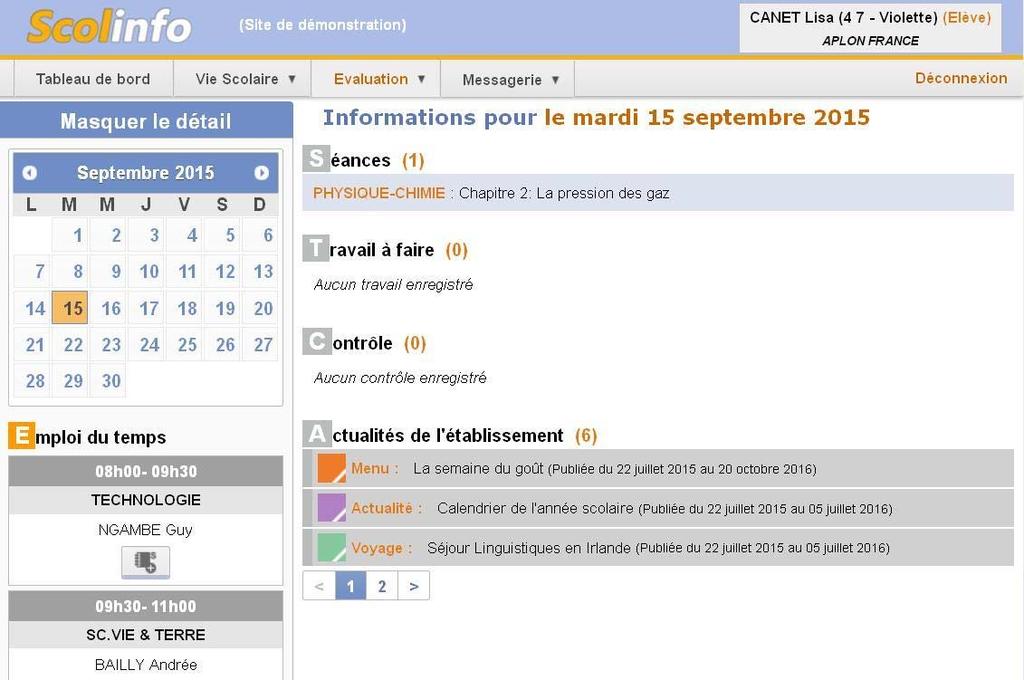Open PHYSIQUE-CHIMIE session on gas pressure

(x=491, y=193)
